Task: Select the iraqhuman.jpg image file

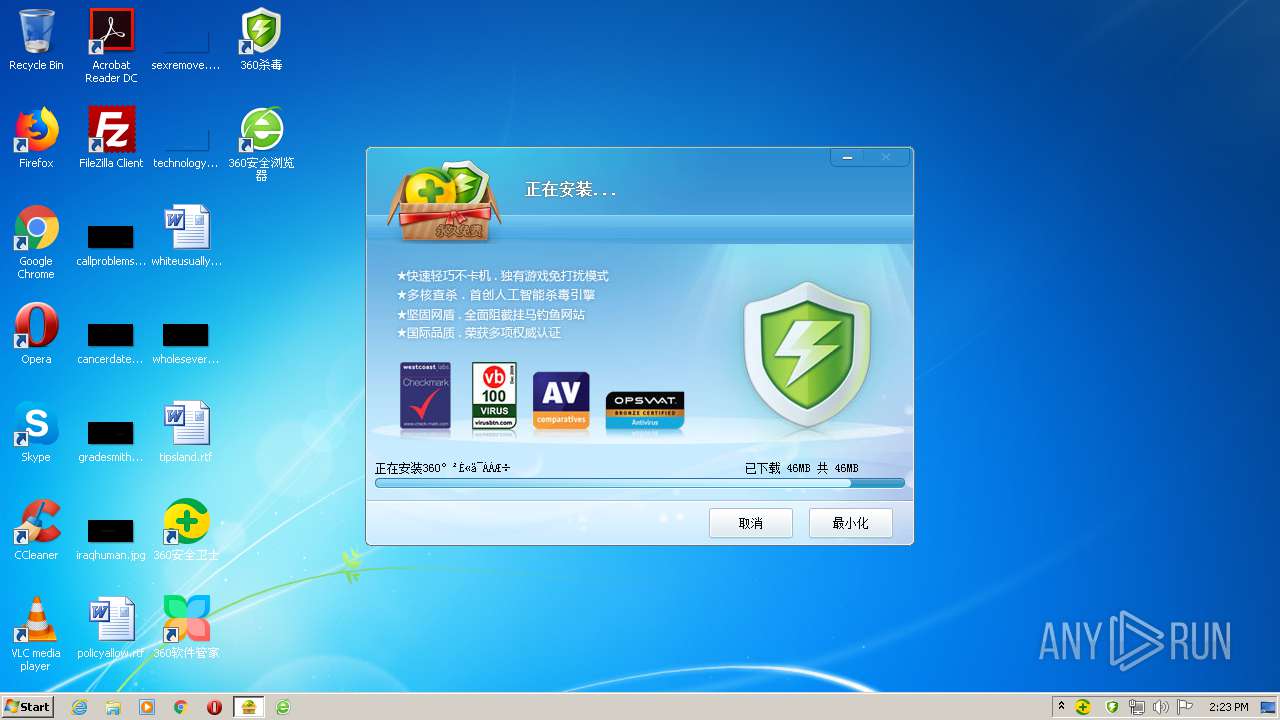Action: pyautogui.click(x=111, y=539)
